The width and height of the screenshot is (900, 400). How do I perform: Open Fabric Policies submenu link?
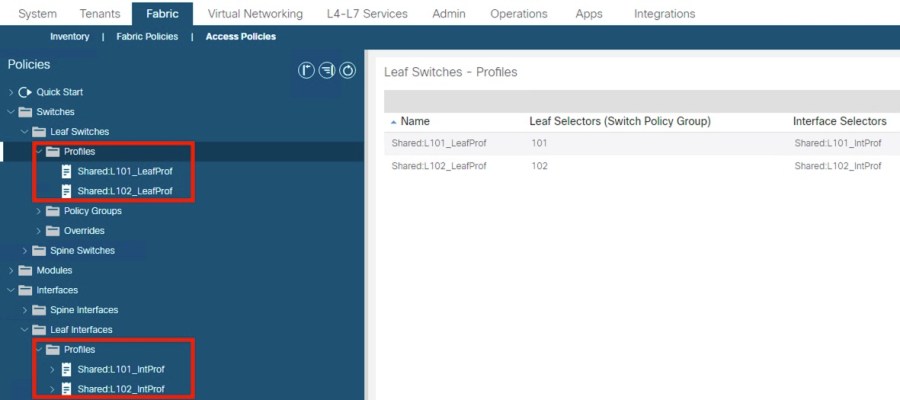point(147,37)
